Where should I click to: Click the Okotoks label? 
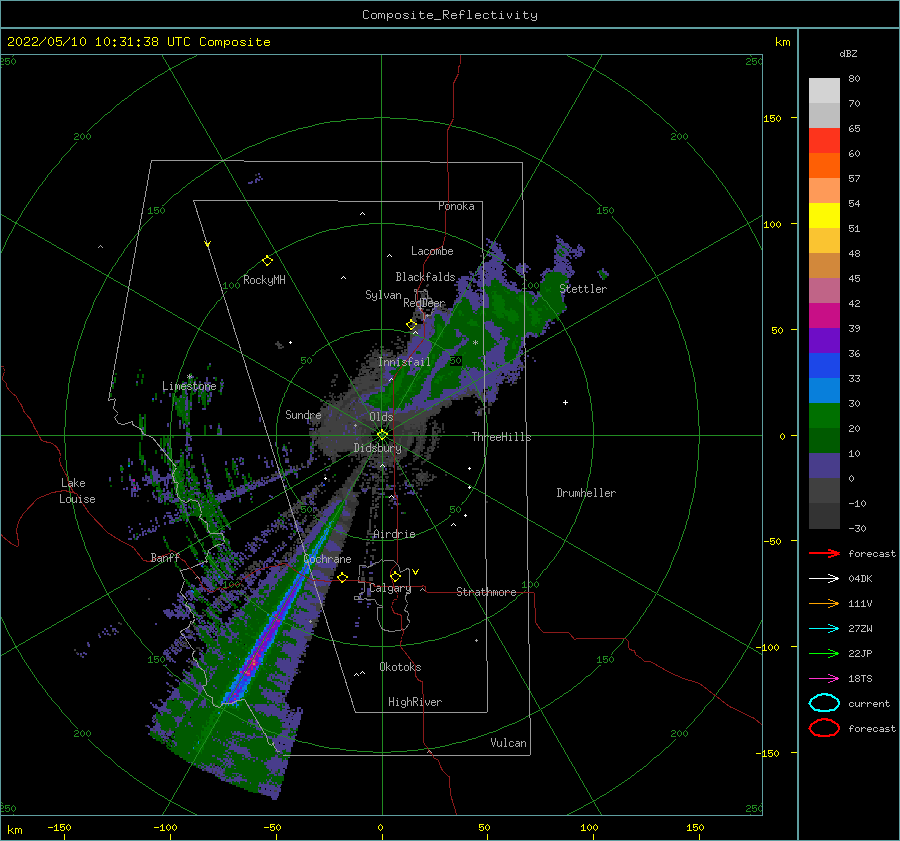[400, 667]
